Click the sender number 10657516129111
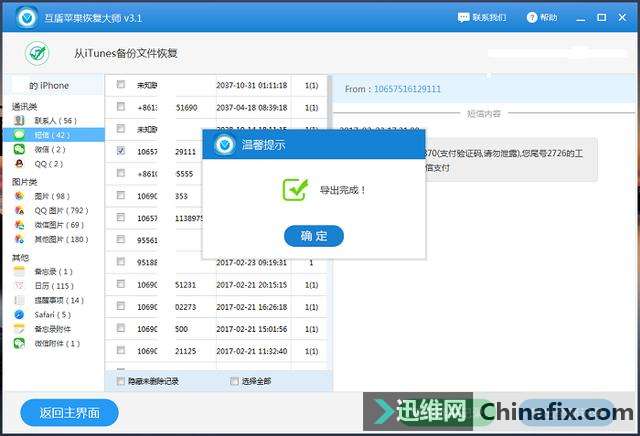 pyautogui.click(x=407, y=89)
